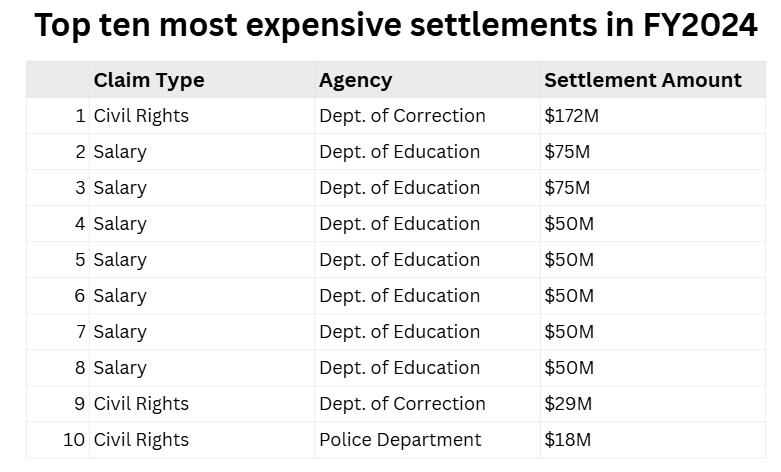This screenshot has width=781, height=472.
Task: Click the row number 2 cell
Action: (x=80, y=152)
